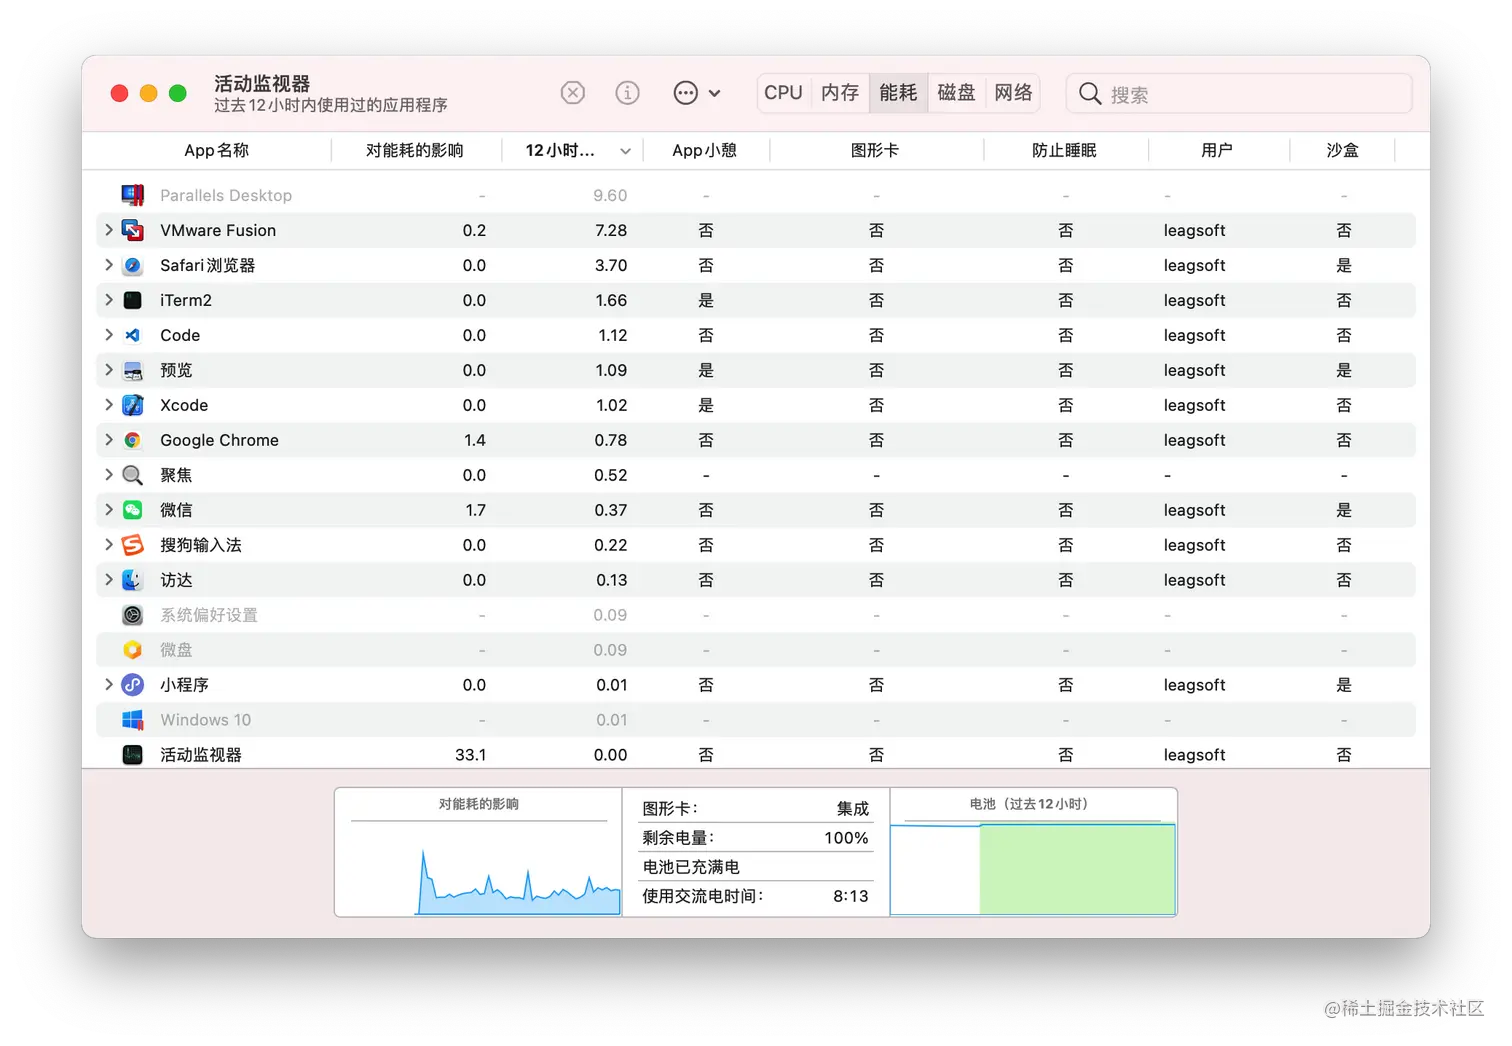Sort by App名称 column header
The height and width of the screenshot is (1046, 1512).
click(x=216, y=150)
